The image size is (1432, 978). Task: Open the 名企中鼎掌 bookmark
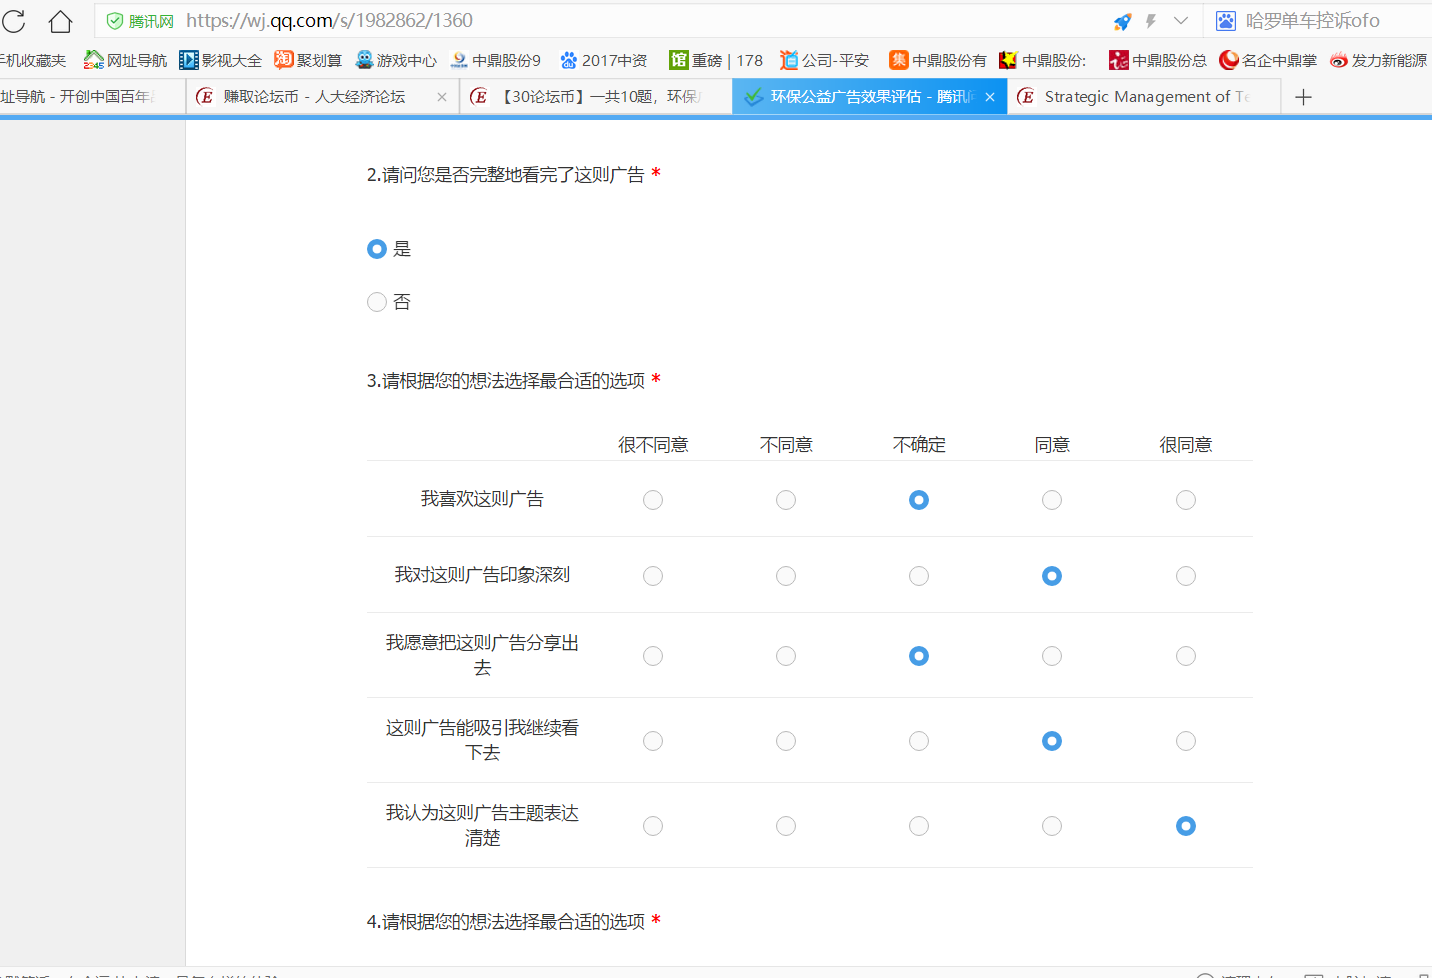pos(1268,60)
